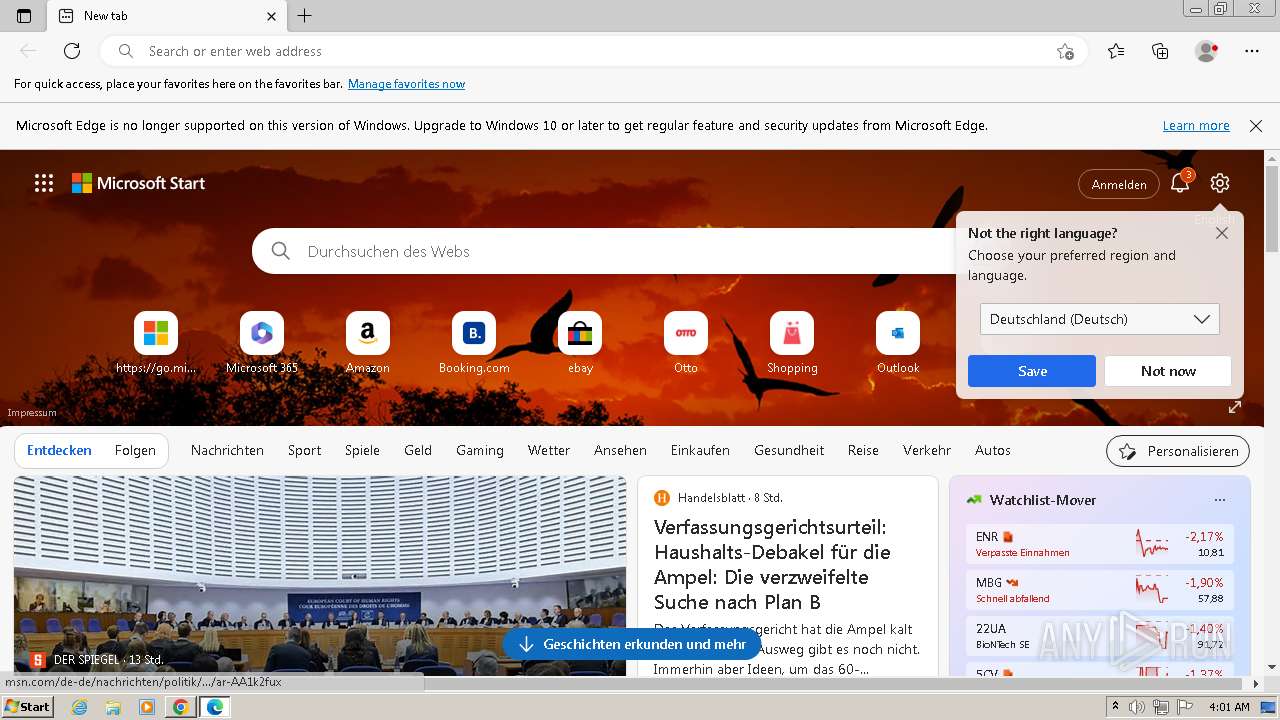Screen dimensions: 1280x720
Task: Open the Amazon quick link
Action: tap(368, 343)
